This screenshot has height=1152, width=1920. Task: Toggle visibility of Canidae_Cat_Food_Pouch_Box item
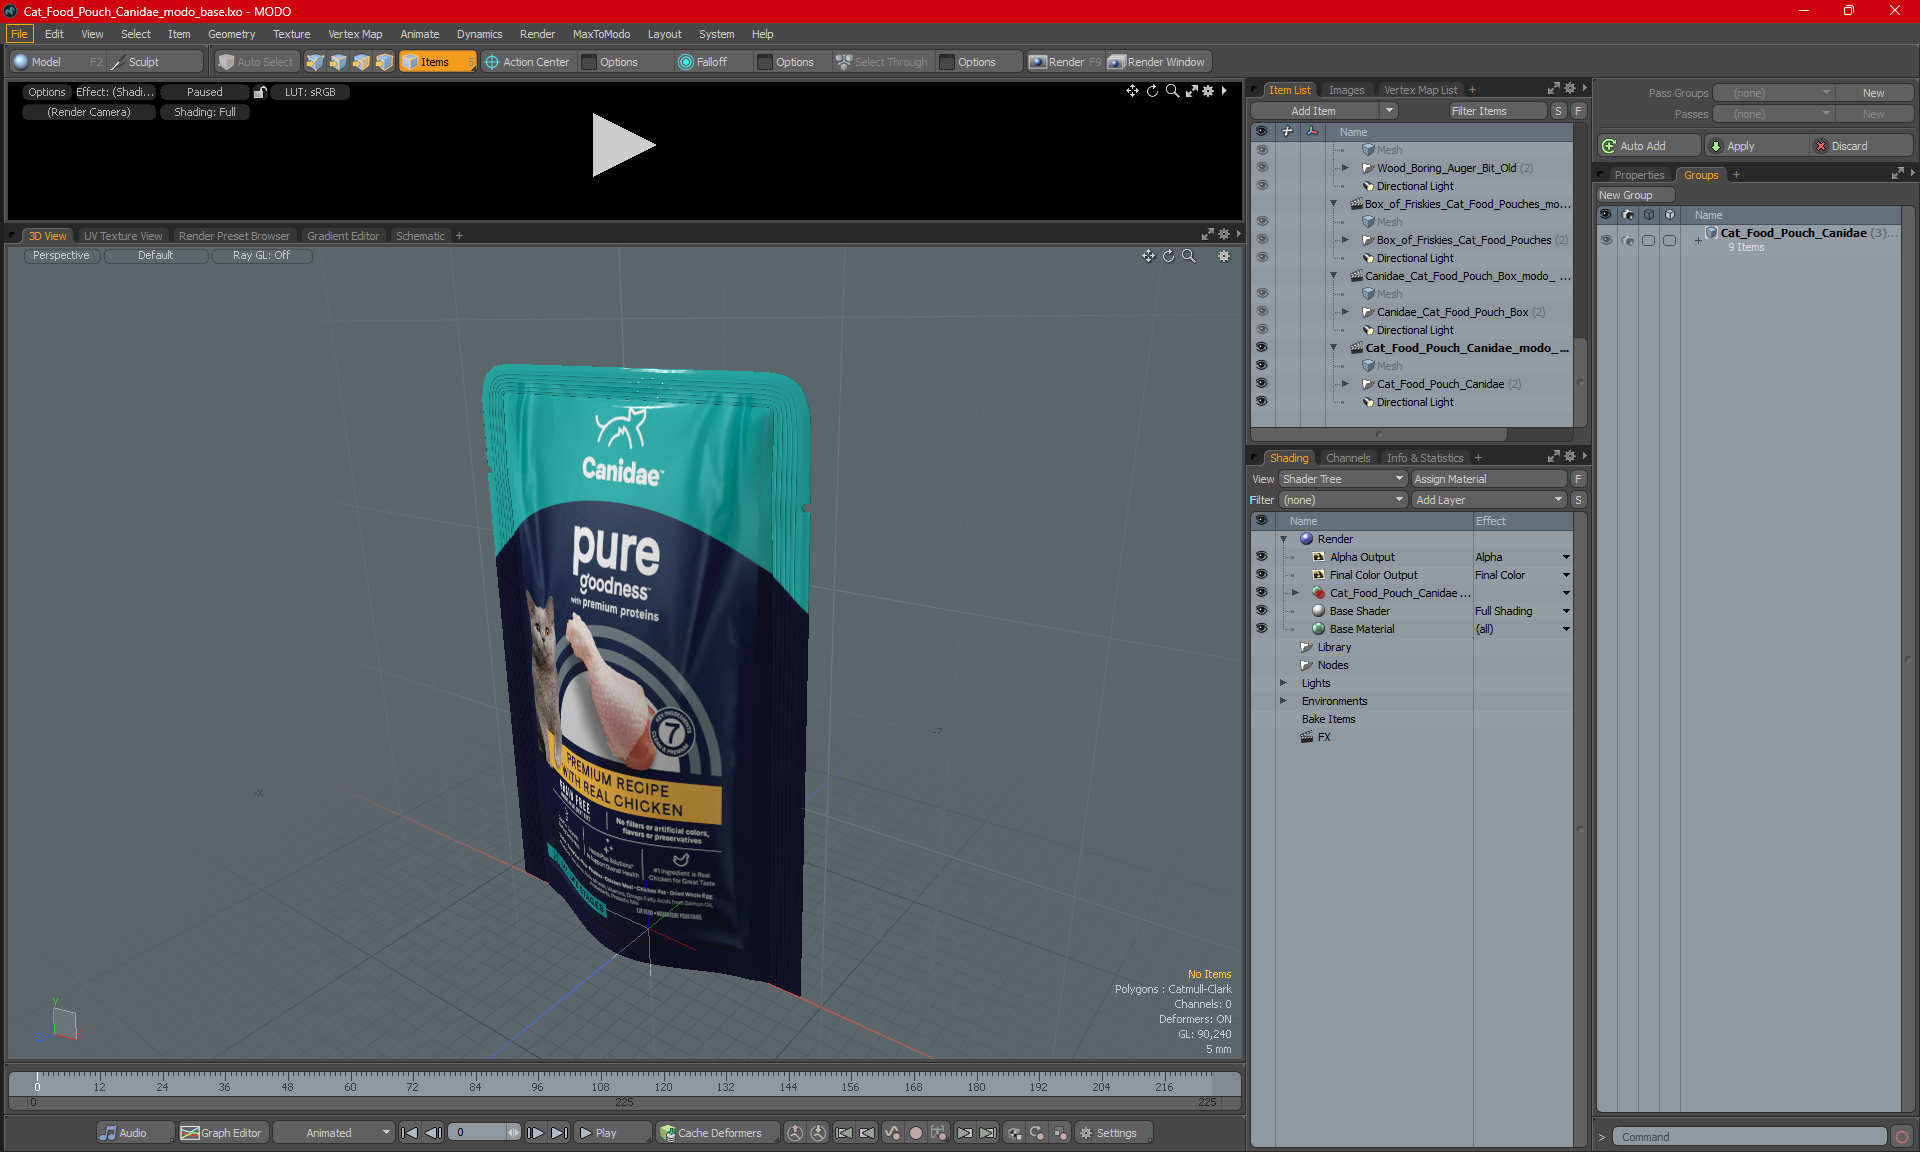[x=1262, y=312]
